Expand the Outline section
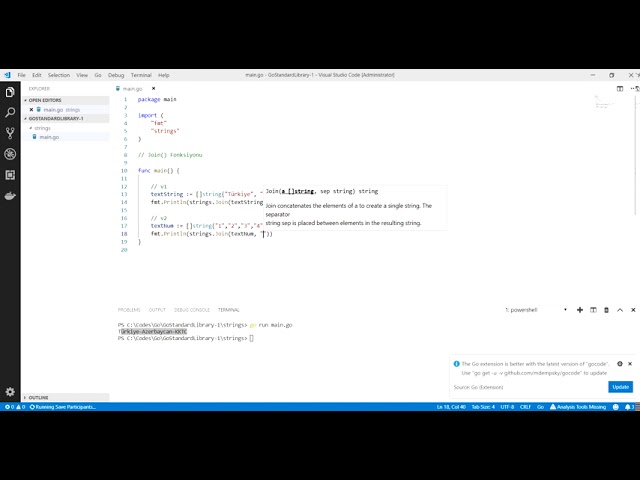640x480 pixels. 65,398
